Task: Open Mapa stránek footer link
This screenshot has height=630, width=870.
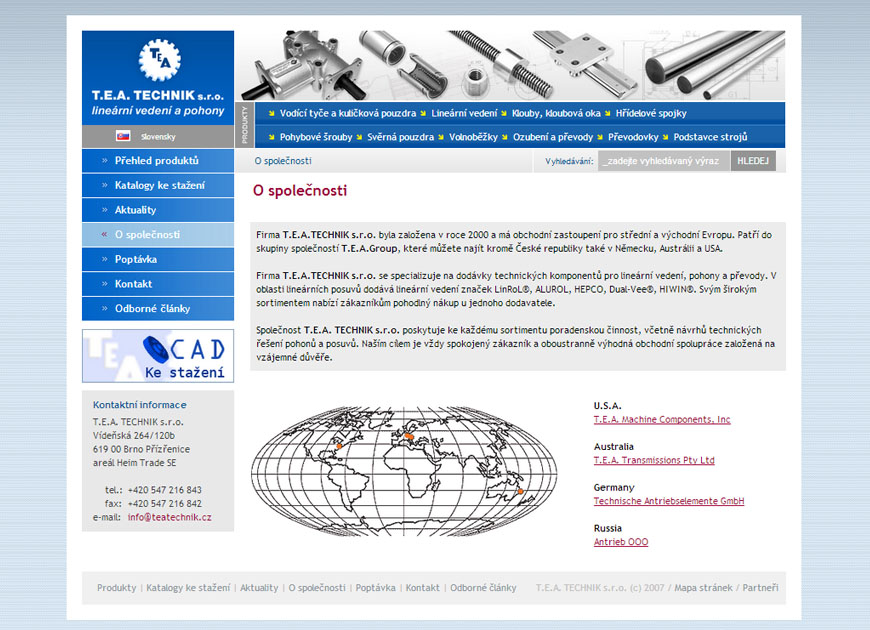Action: pos(703,588)
